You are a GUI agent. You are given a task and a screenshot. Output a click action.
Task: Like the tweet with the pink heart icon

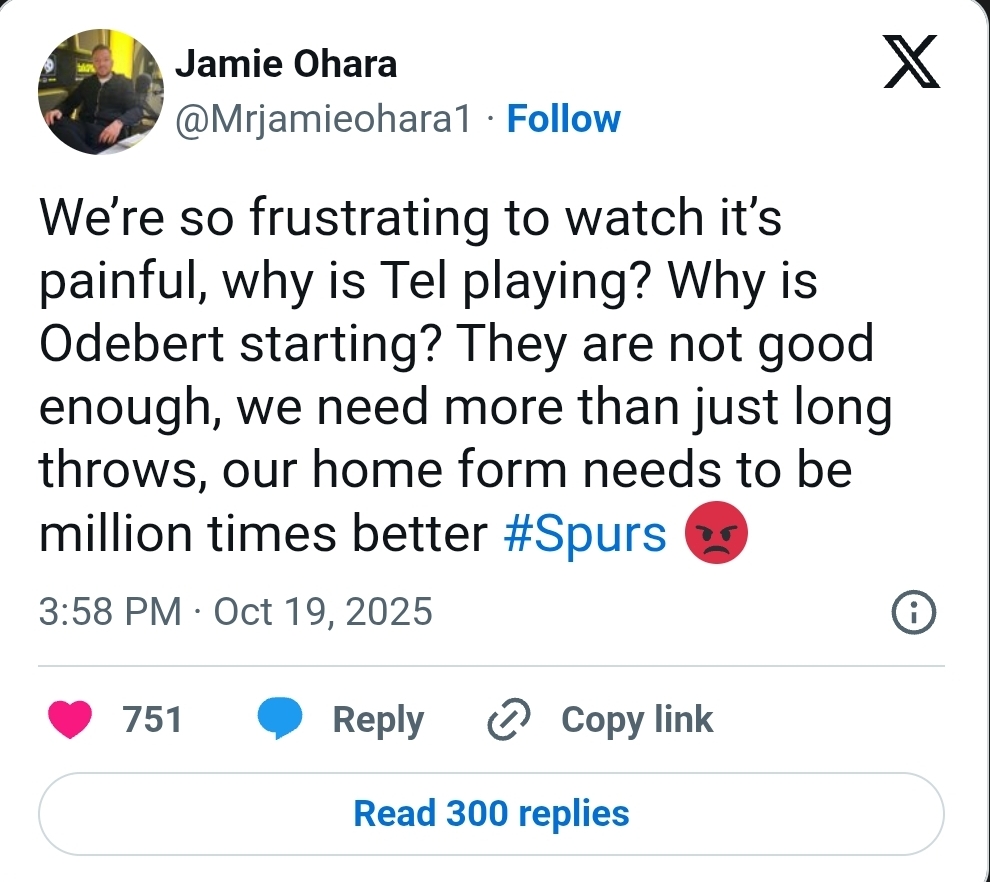point(70,720)
